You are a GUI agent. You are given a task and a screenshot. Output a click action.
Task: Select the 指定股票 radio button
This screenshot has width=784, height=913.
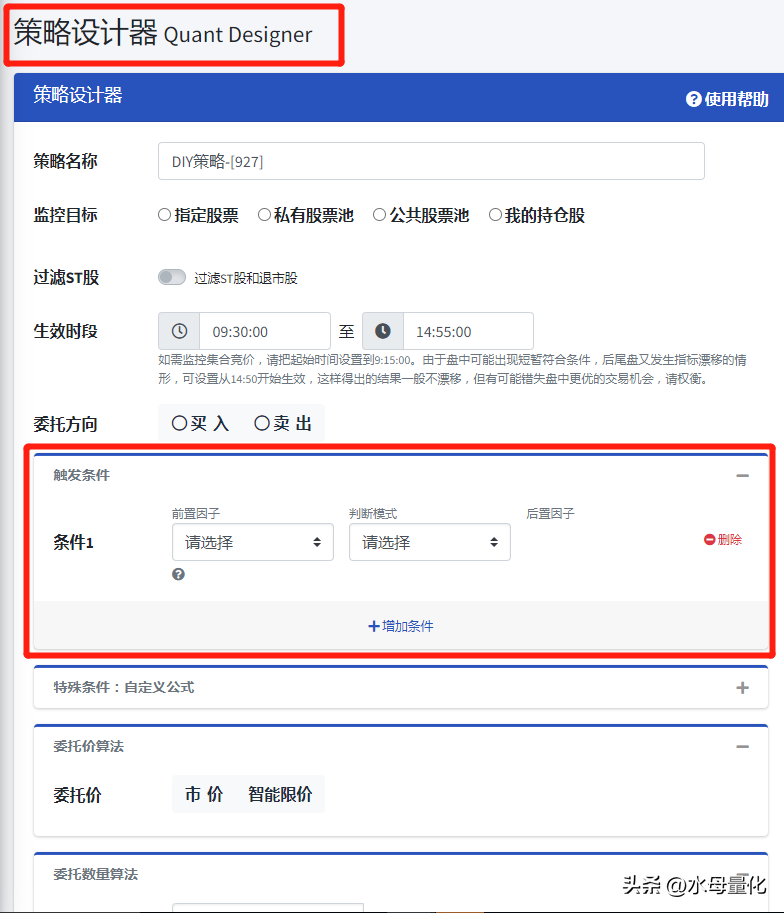pyautogui.click(x=165, y=215)
